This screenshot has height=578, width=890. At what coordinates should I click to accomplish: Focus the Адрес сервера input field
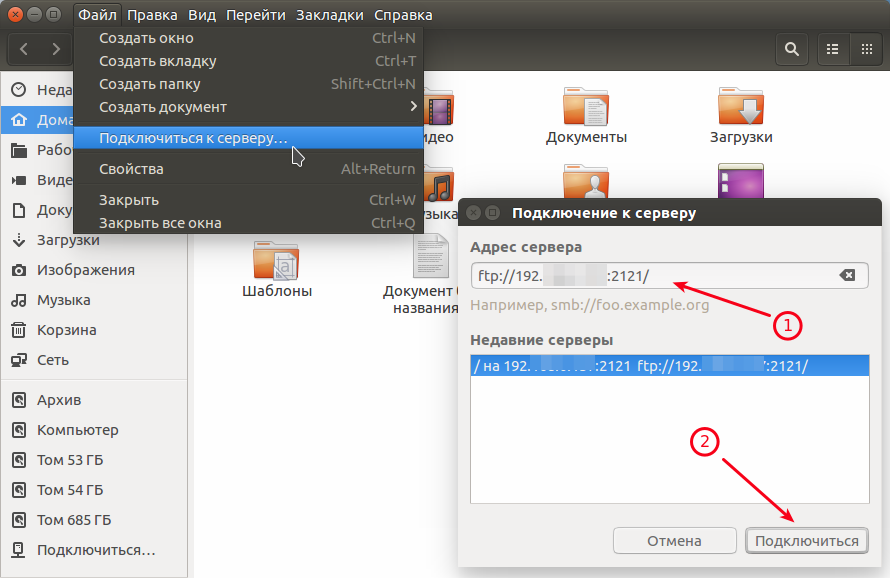point(669,276)
